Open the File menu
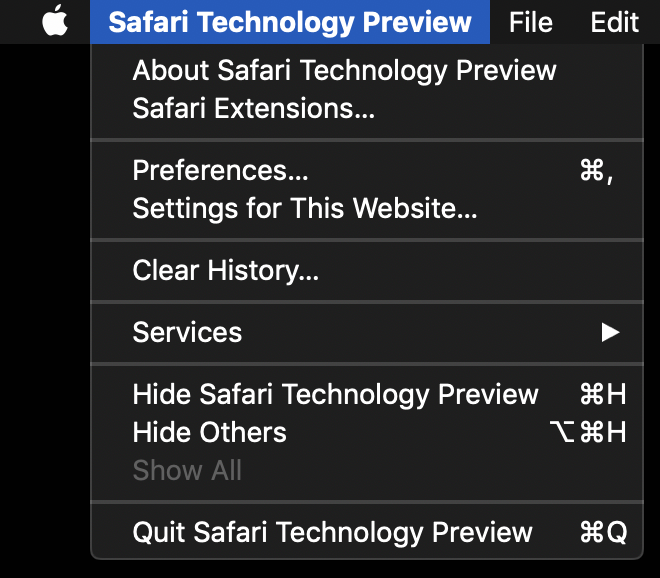 (x=530, y=22)
